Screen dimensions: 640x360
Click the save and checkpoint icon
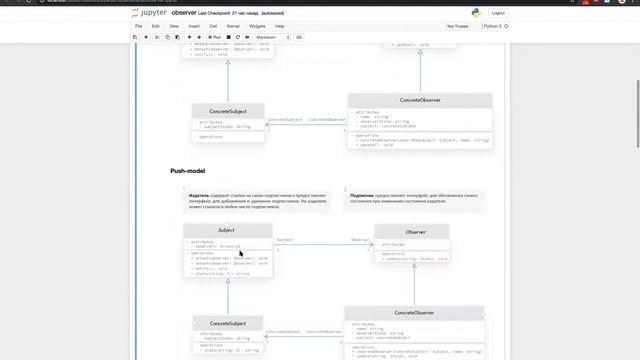[x=135, y=37]
